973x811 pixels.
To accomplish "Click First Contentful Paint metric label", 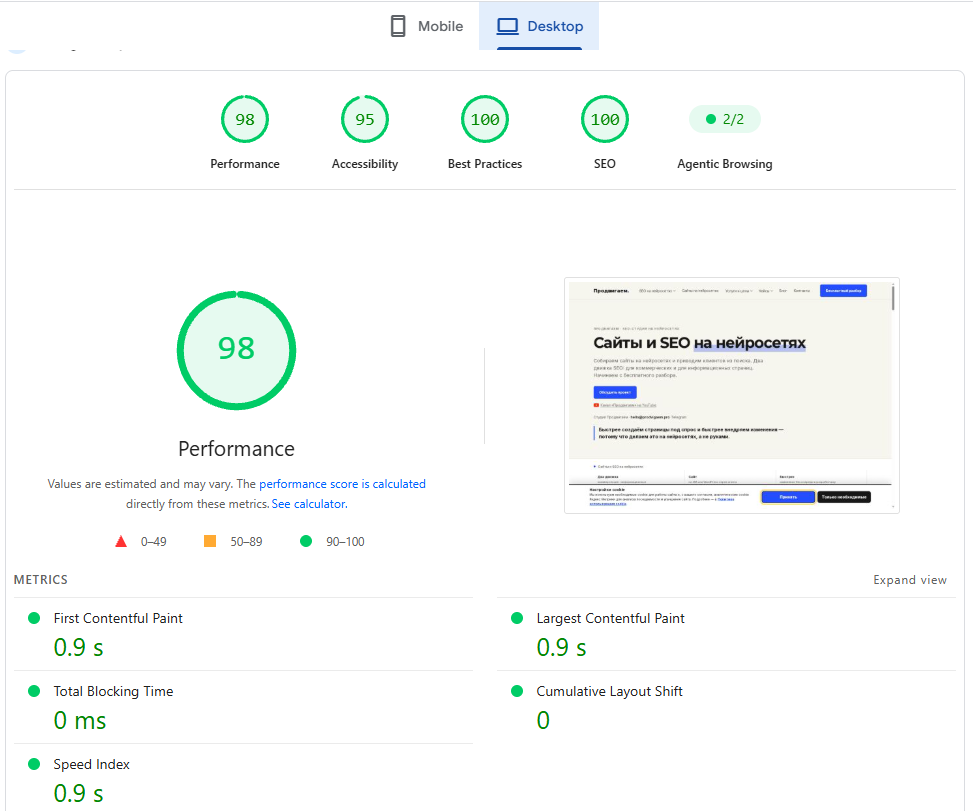I will point(118,618).
